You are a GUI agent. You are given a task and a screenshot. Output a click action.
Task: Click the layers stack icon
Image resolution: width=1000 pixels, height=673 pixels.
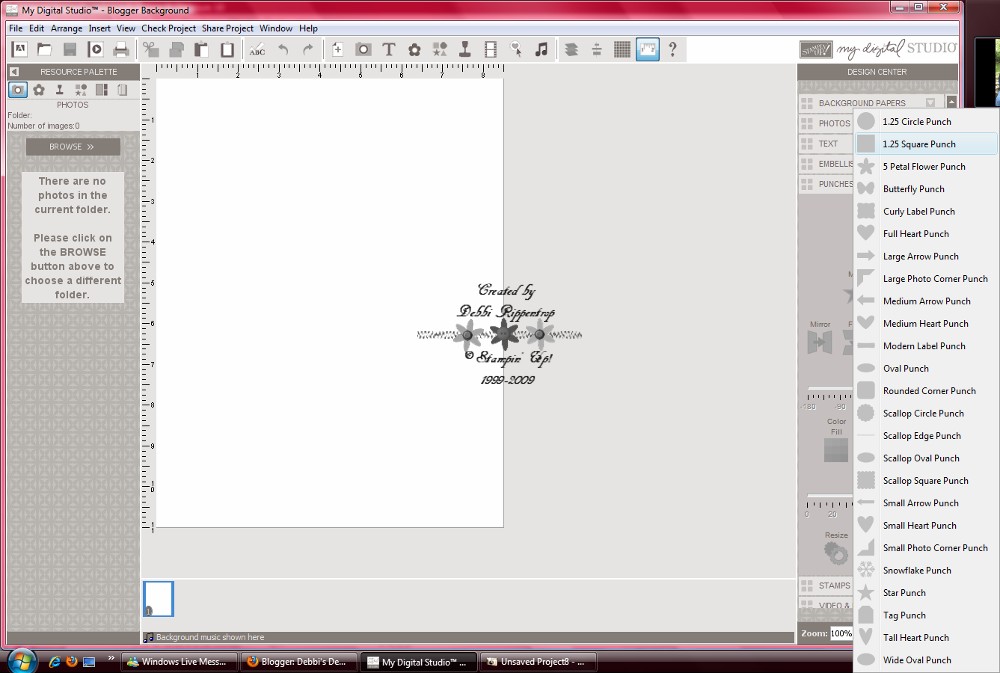tap(571, 49)
